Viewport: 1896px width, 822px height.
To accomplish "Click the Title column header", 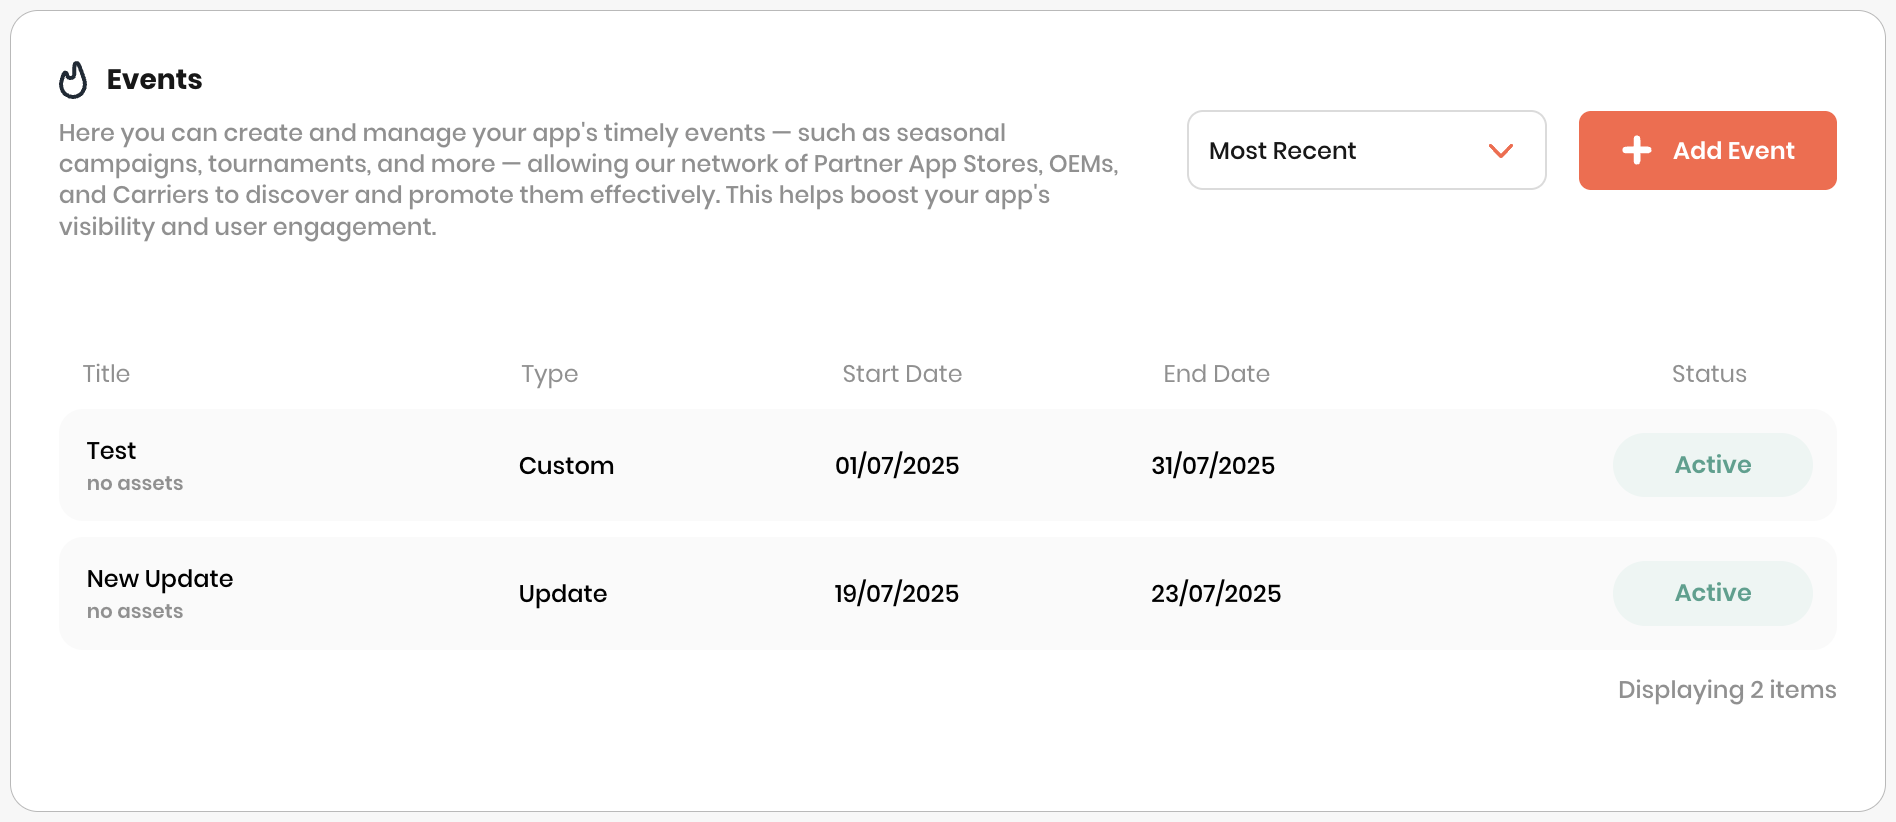I will click(106, 374).
